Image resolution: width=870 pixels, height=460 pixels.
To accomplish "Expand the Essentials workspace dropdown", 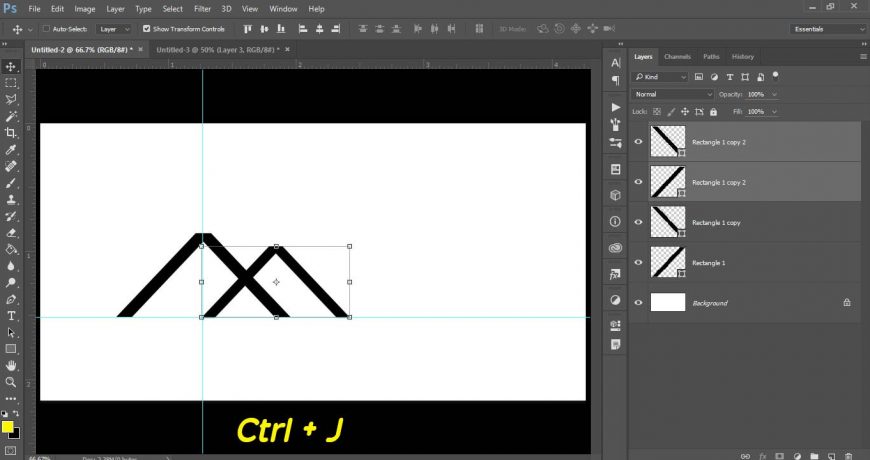I will [828, 29].
